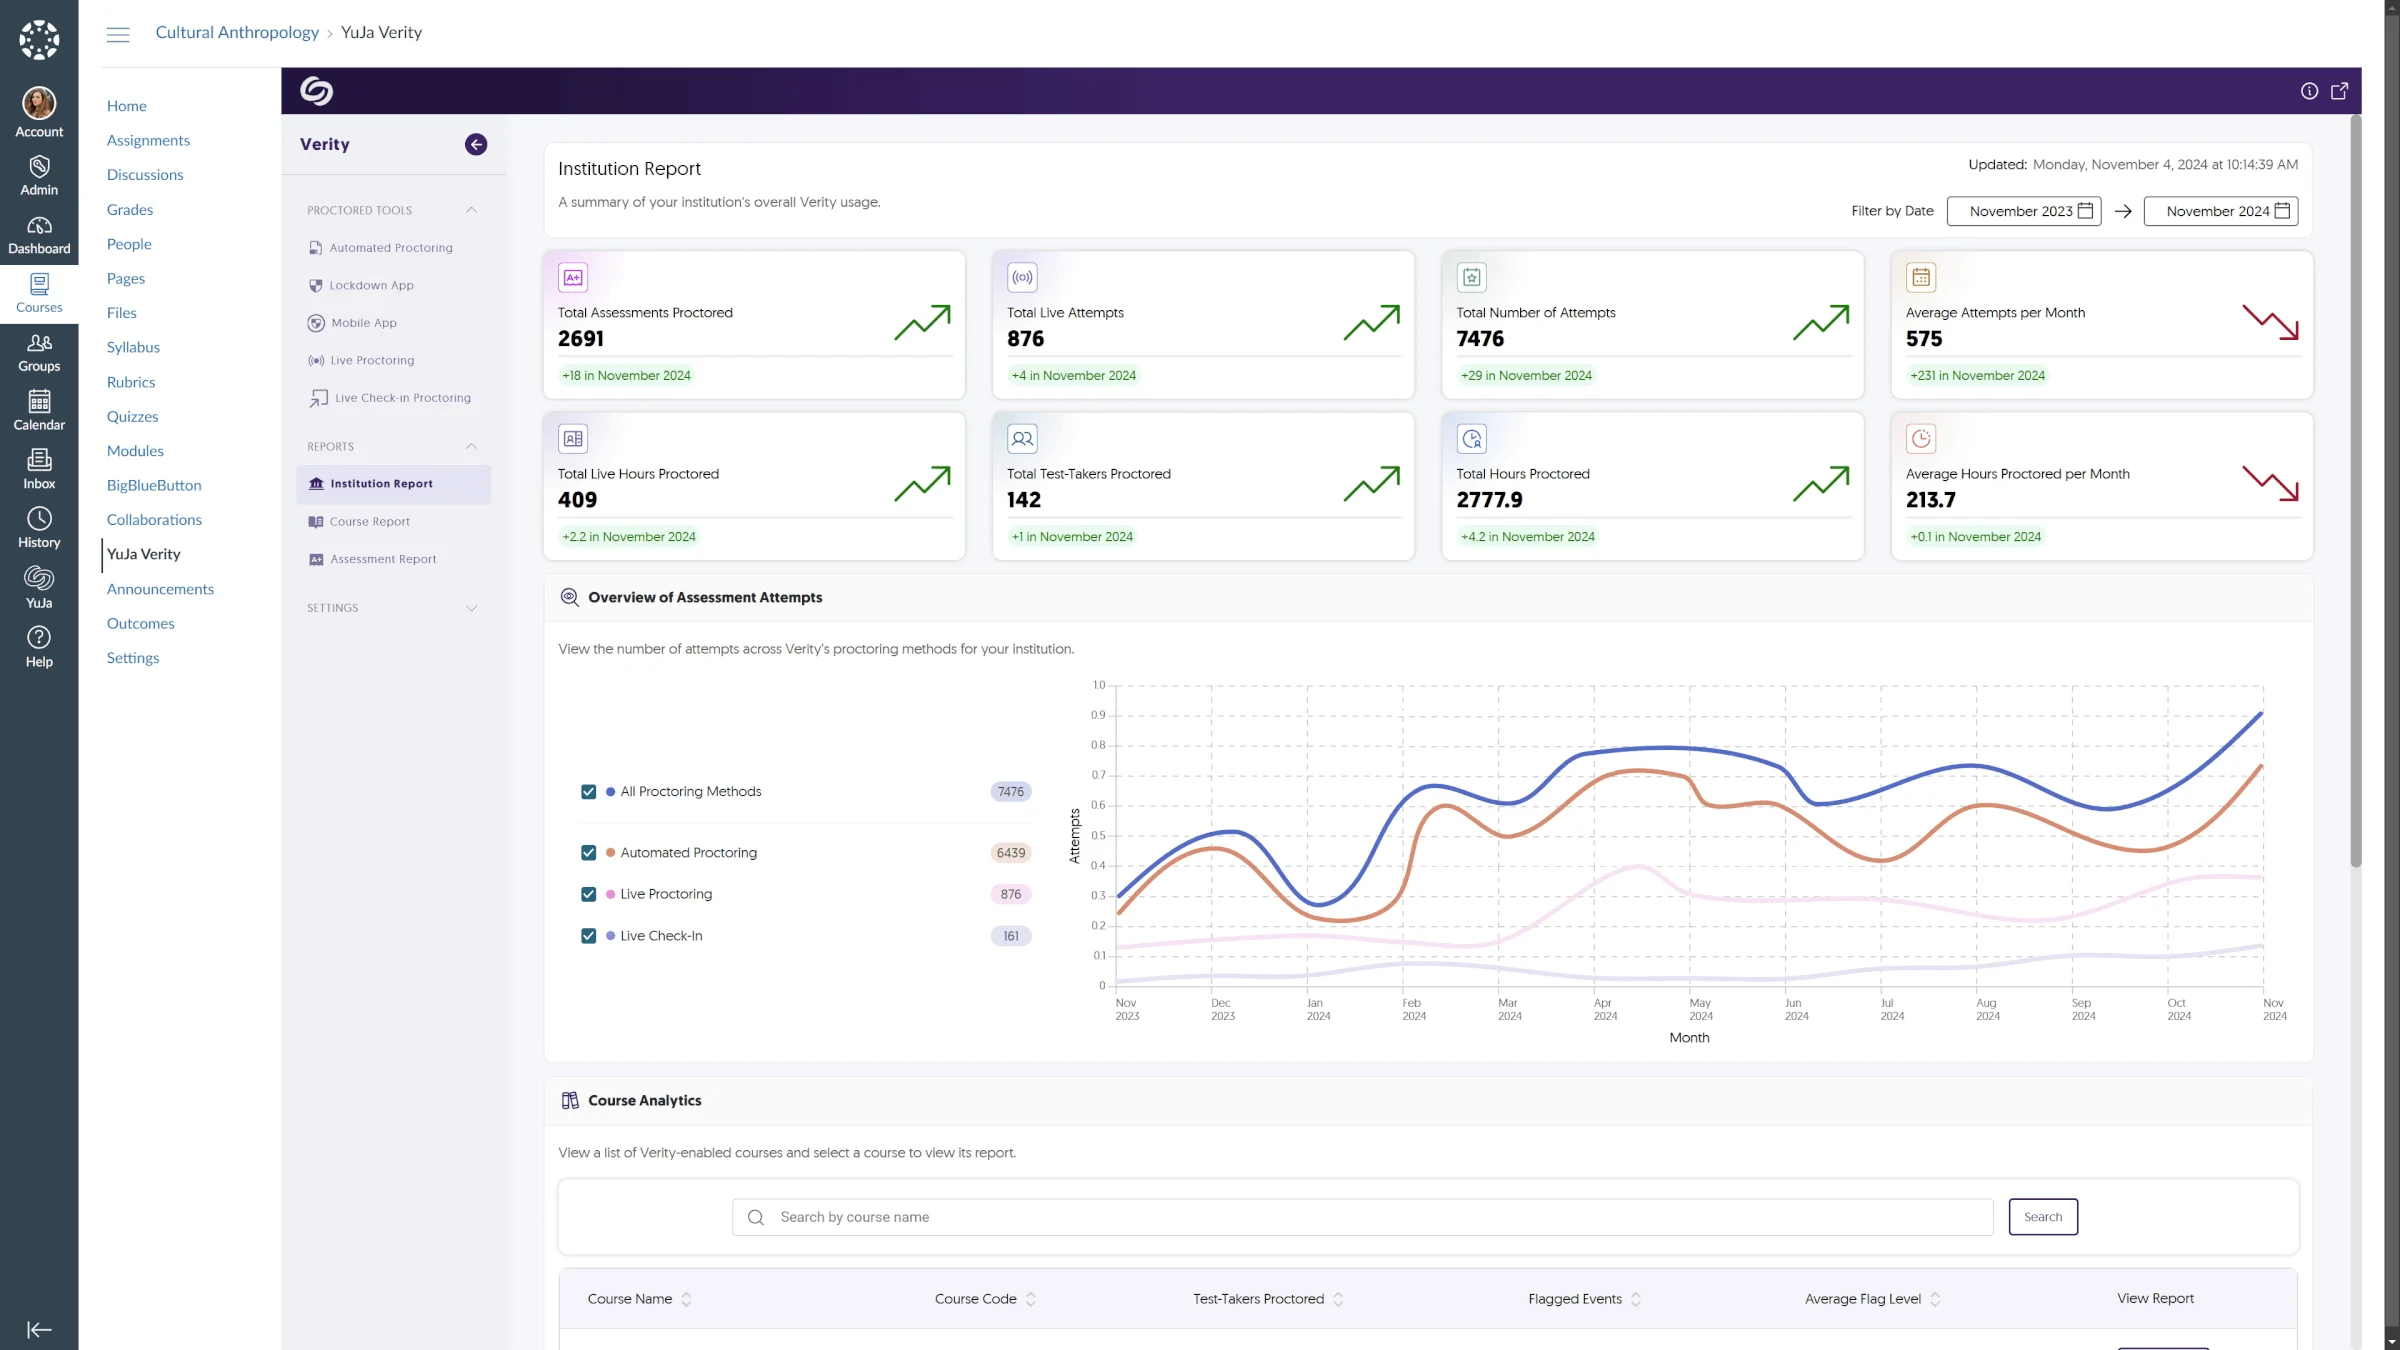This screenshot has width=2400, height=1350.
Task: Expand the Settings section chevron
Action: (x=471, y=608)
